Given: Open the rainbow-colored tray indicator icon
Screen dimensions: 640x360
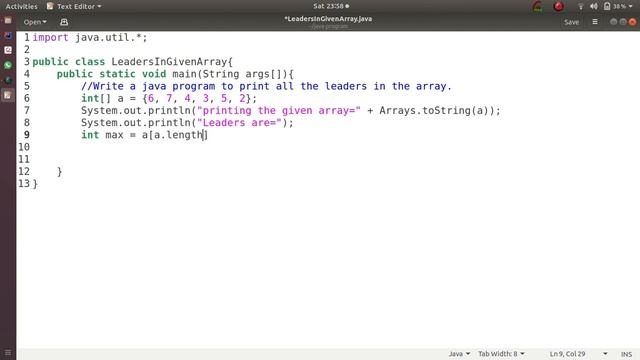Looking at the screenshot, I should pyautogui.click(x=538, y=7).
